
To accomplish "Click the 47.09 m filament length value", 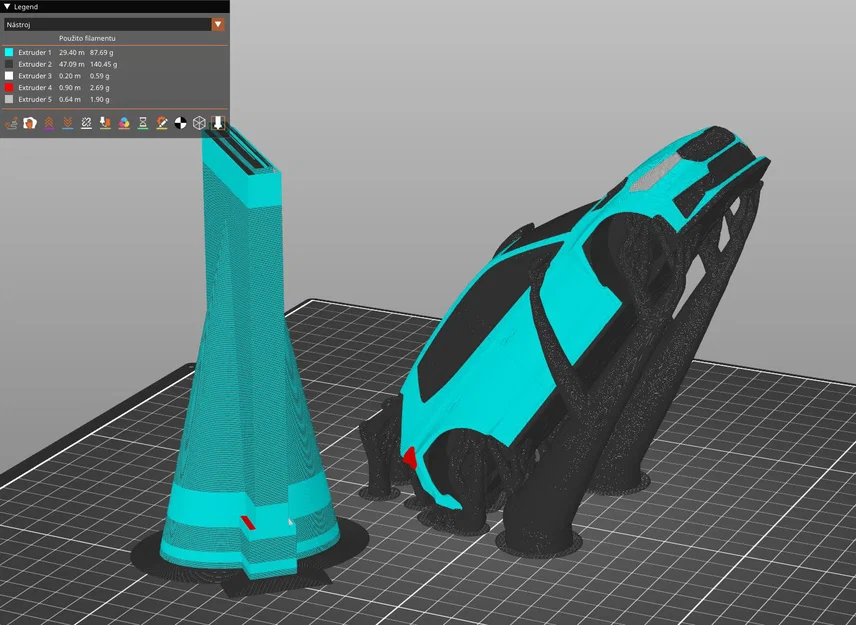I will [72, 64].
